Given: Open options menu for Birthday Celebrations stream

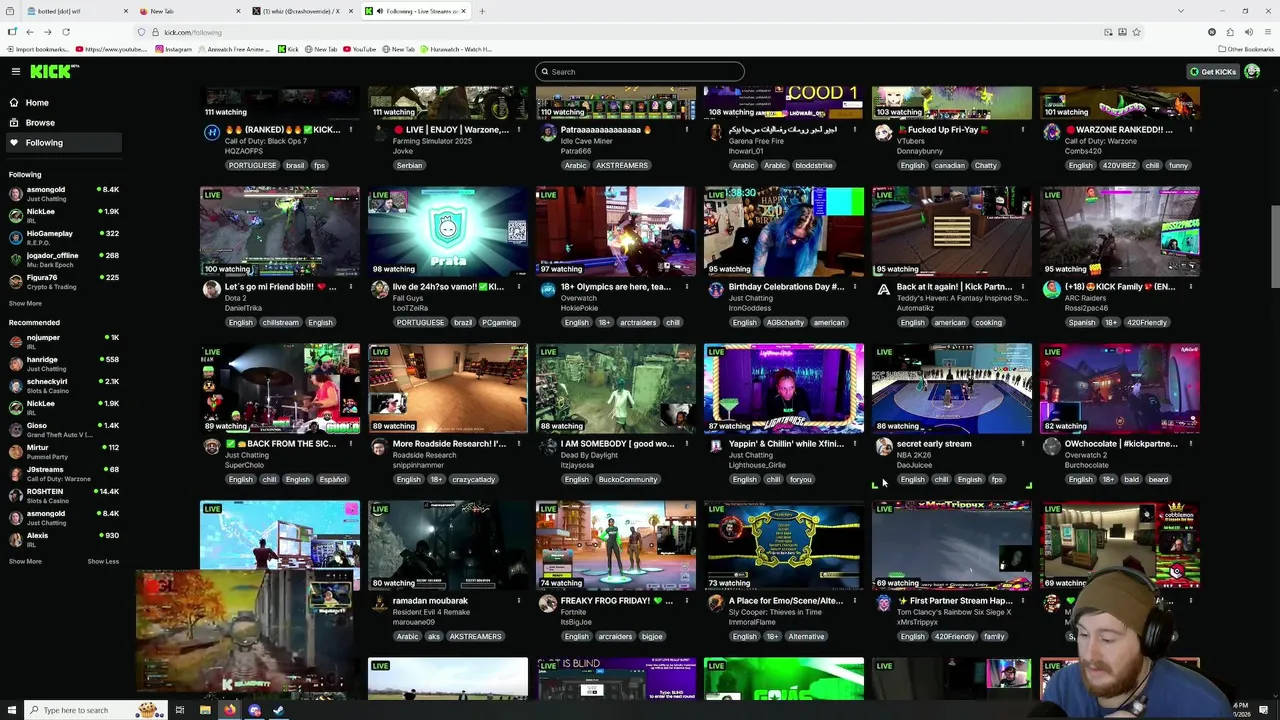Looking at the screenshot, I should pyautogui.click(x=854, y=287).
